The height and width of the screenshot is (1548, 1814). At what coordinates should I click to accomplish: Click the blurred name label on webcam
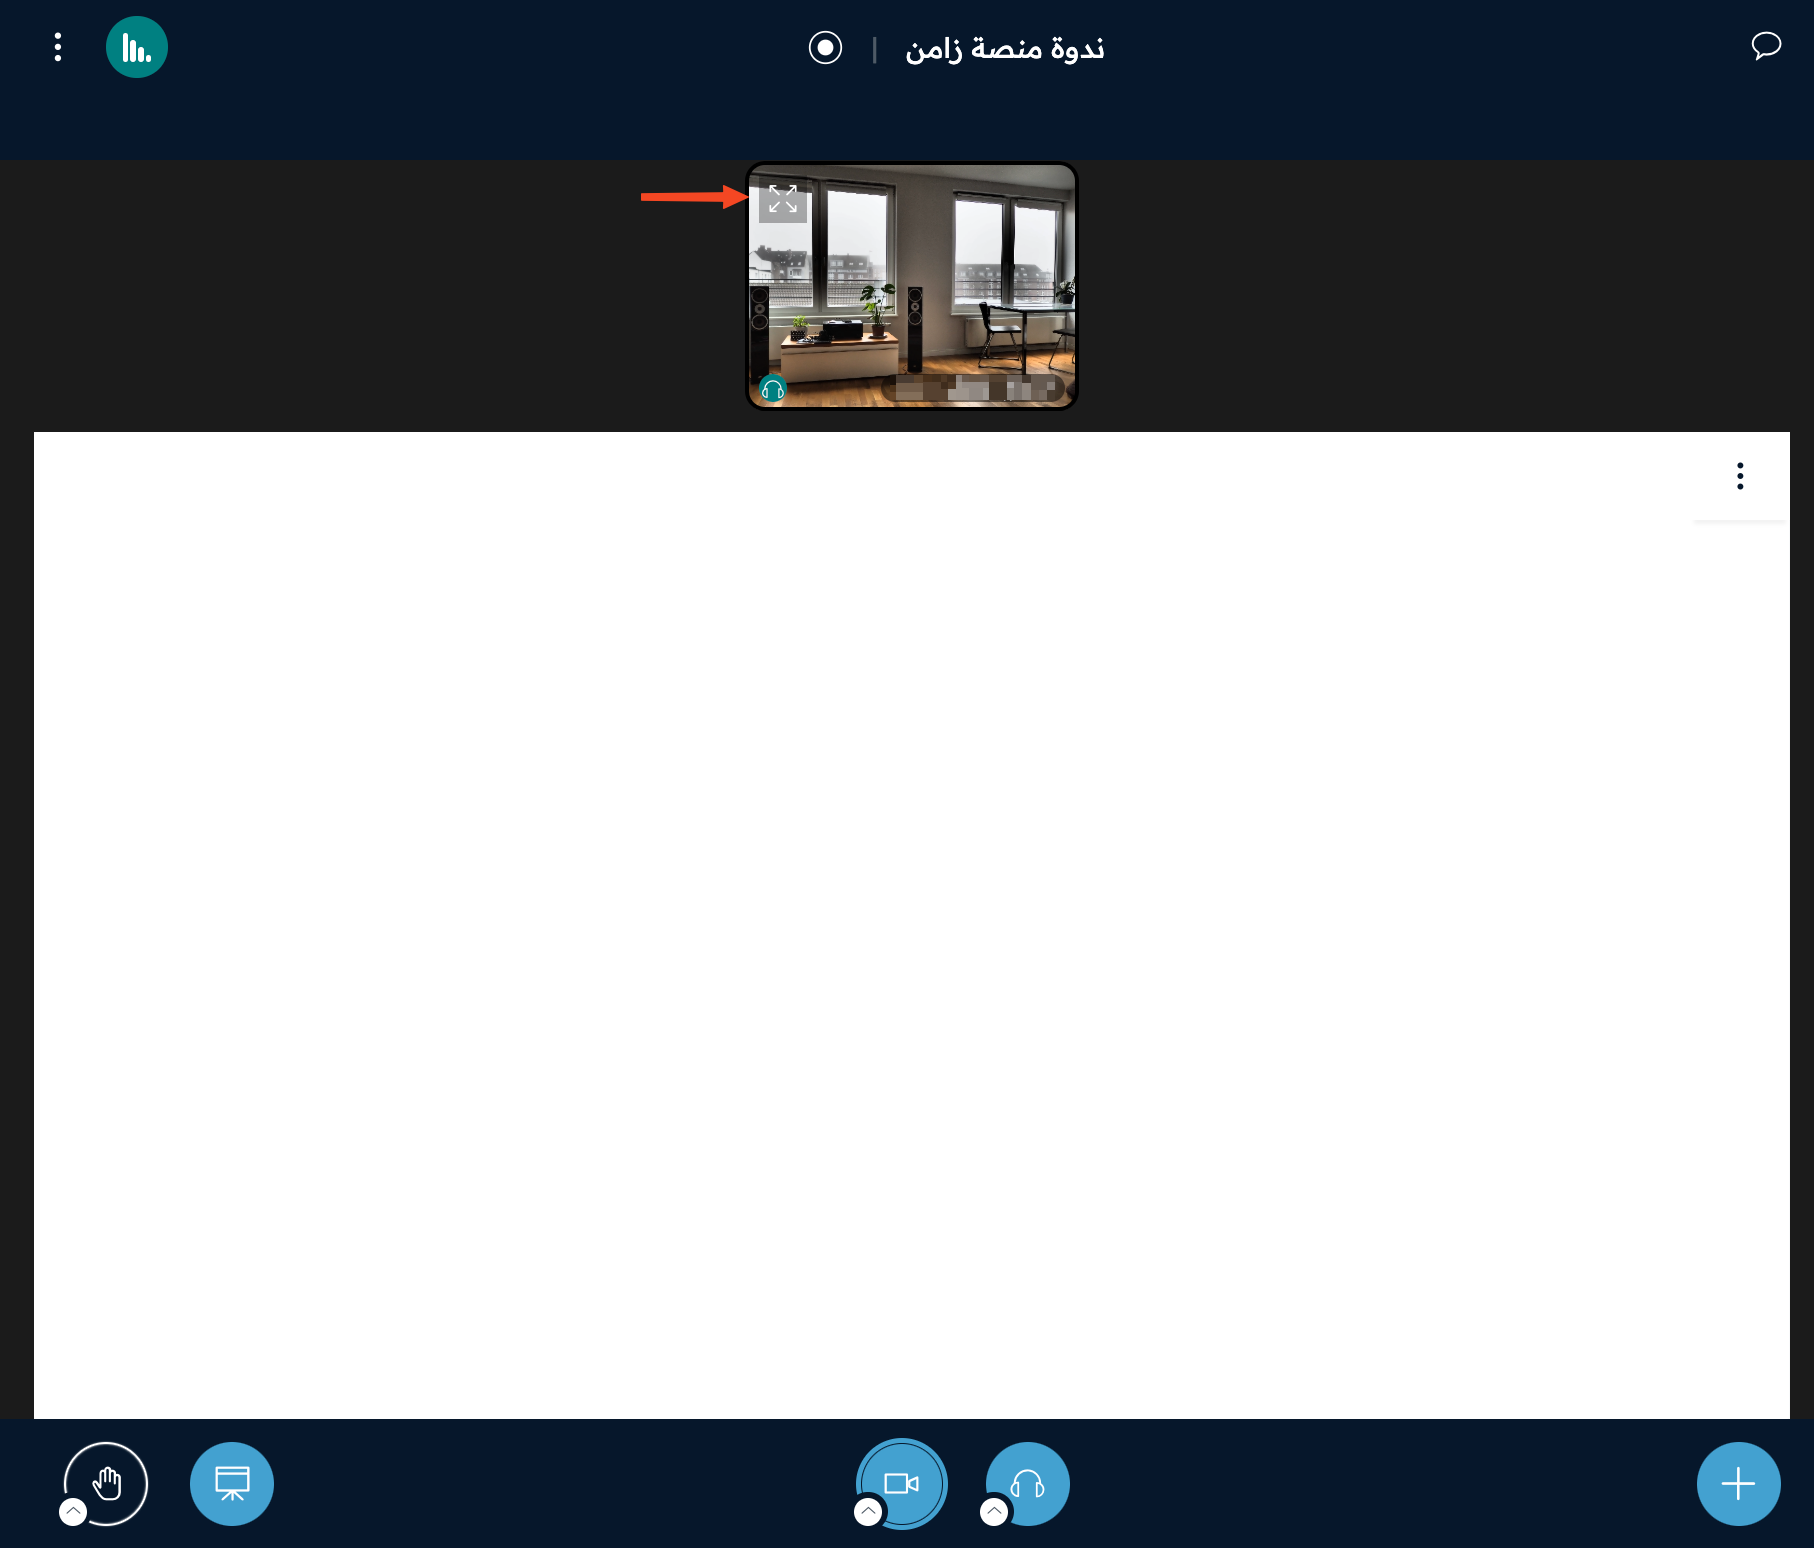(973, 388)
